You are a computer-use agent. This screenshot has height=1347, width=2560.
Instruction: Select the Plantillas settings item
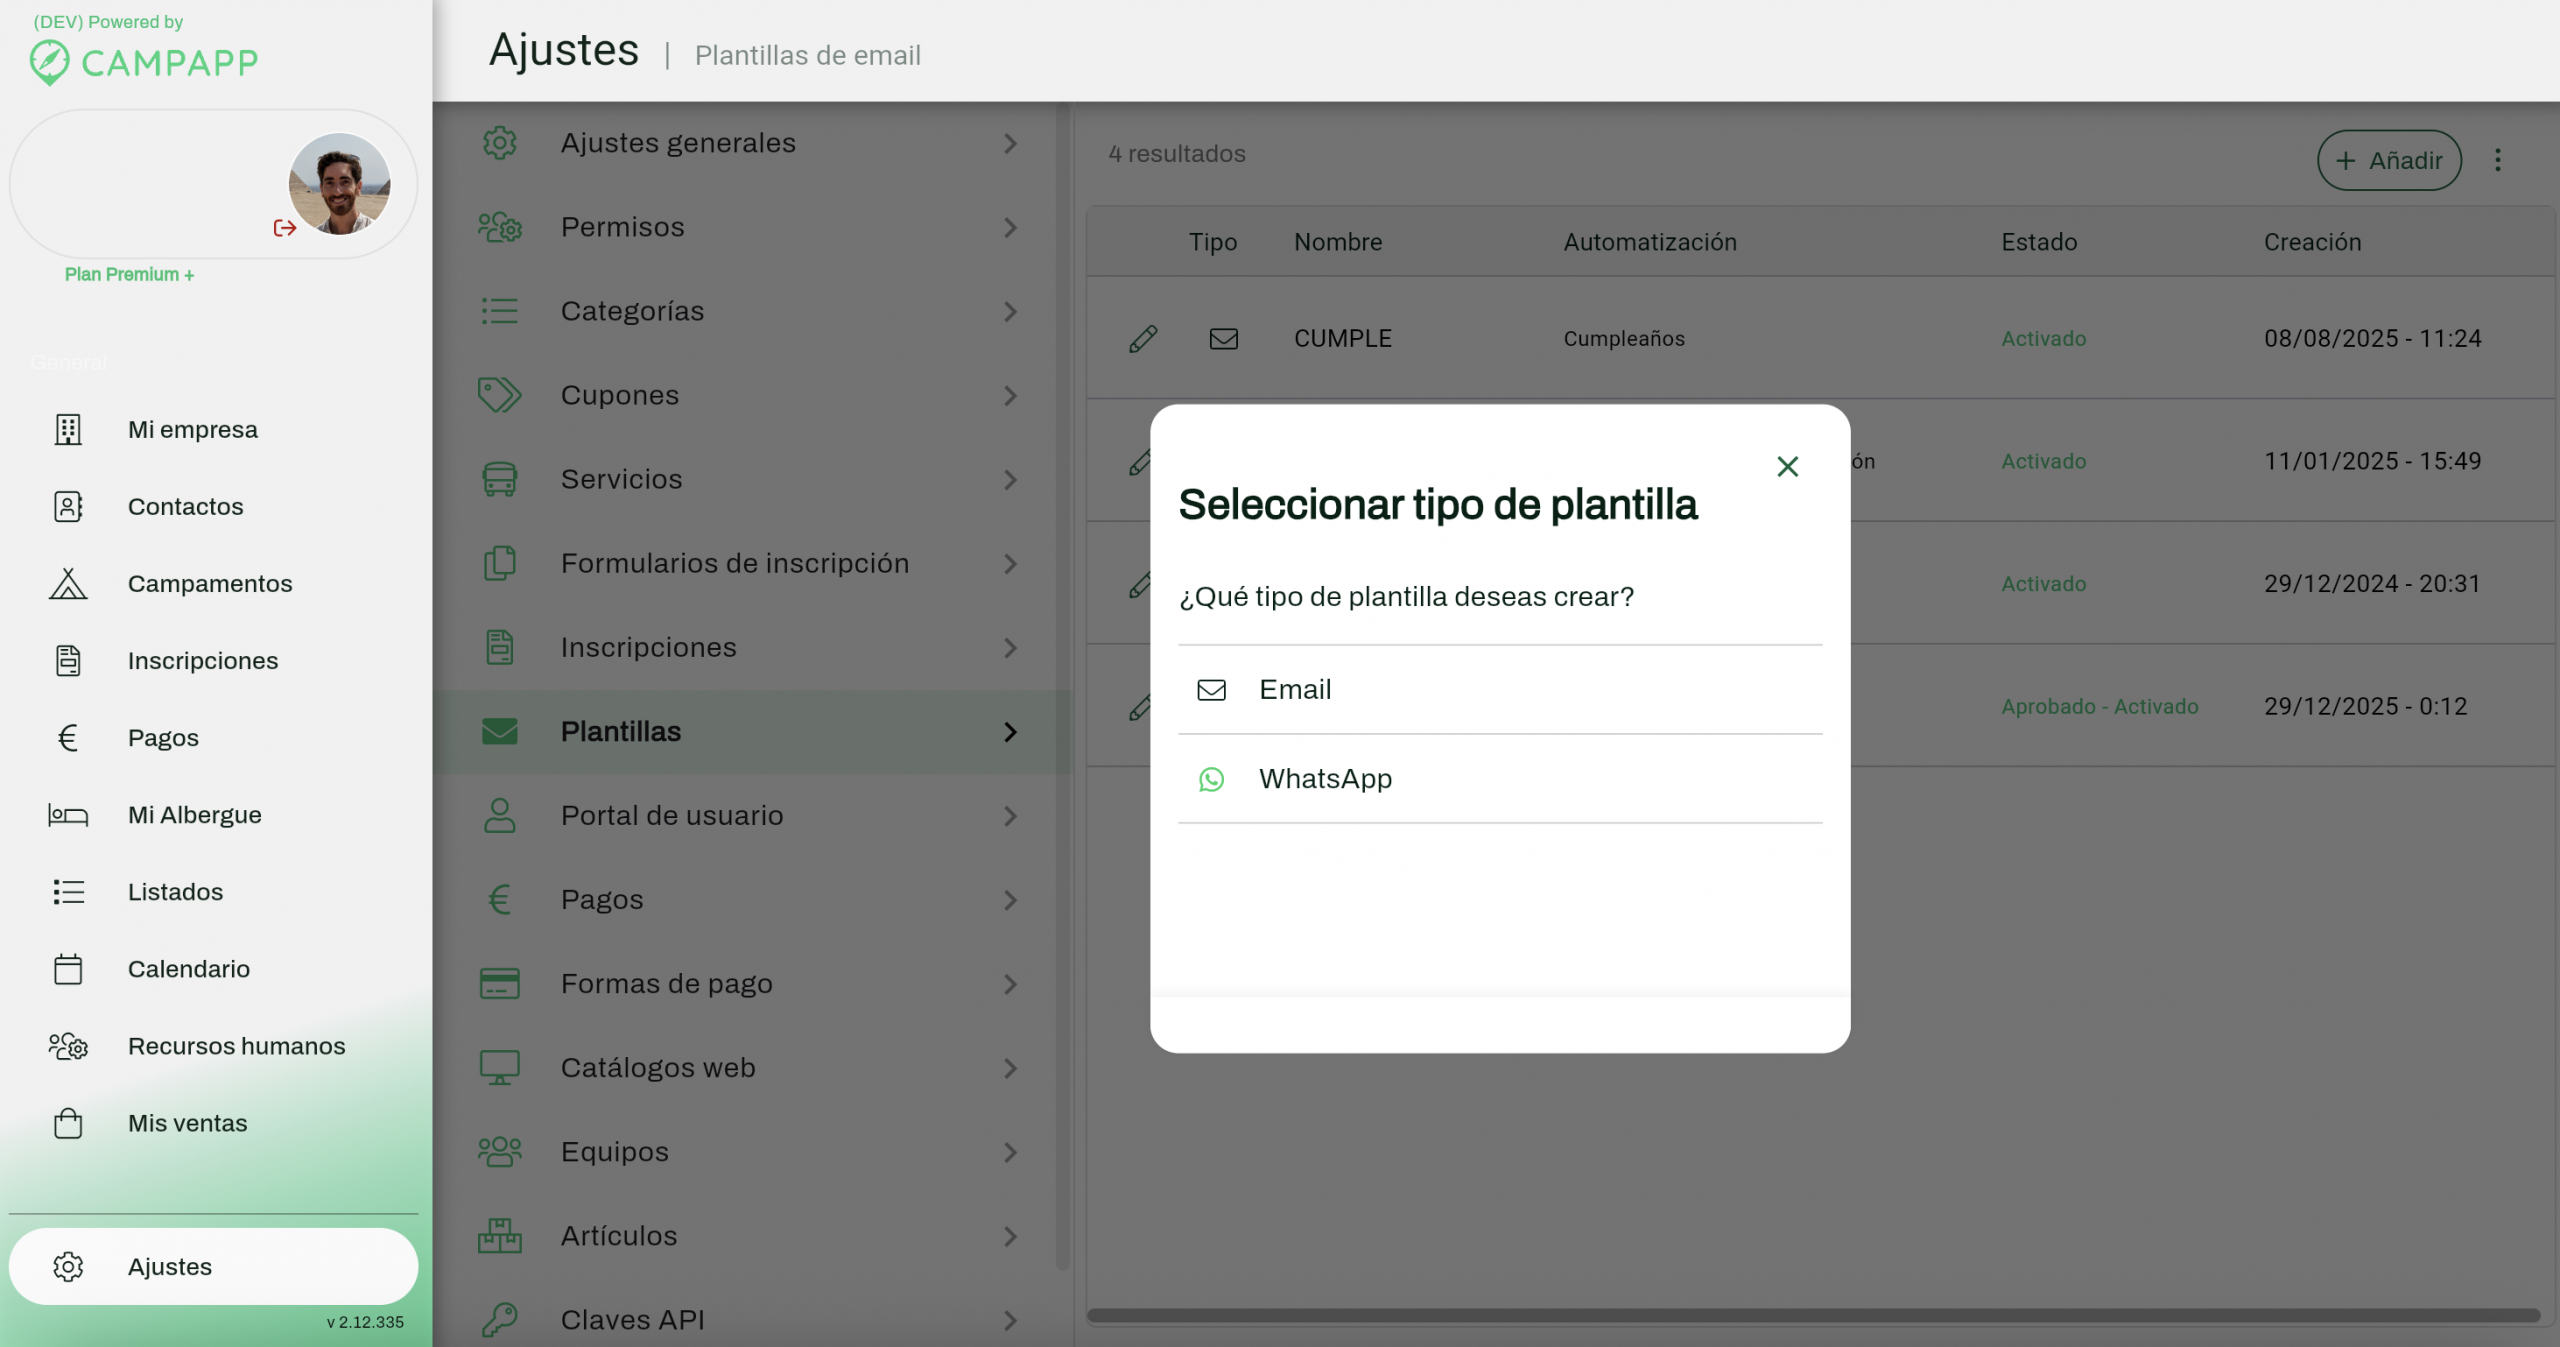(620, 732)
